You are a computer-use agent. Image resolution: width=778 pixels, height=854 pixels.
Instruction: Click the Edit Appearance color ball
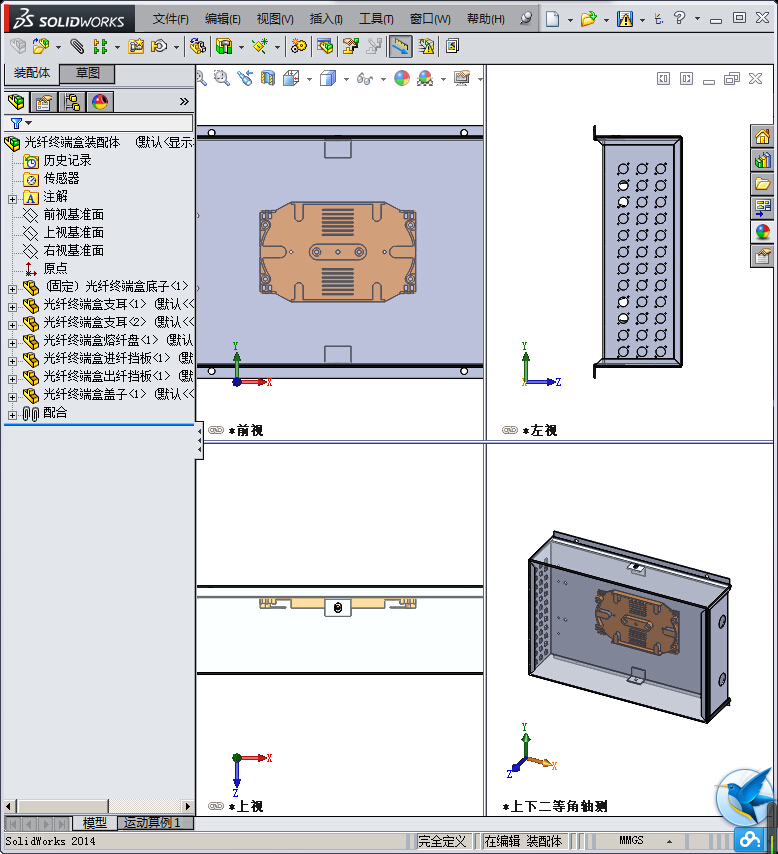point(402,78)
